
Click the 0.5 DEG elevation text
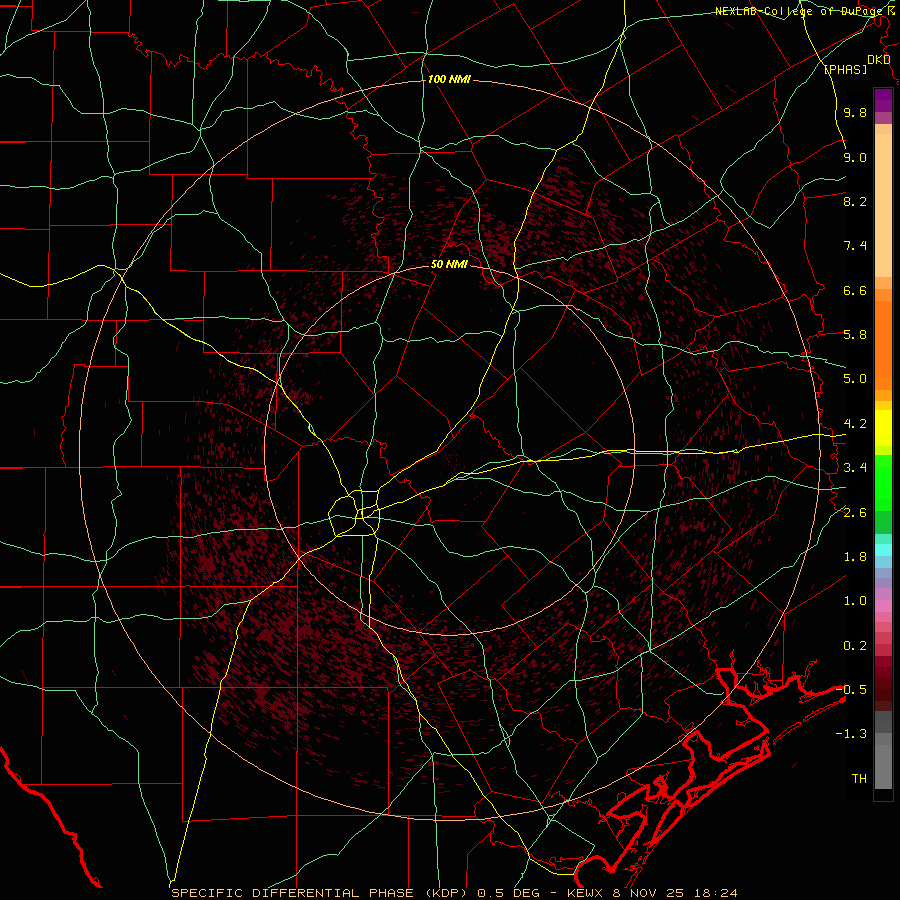(x=509, y=893)
